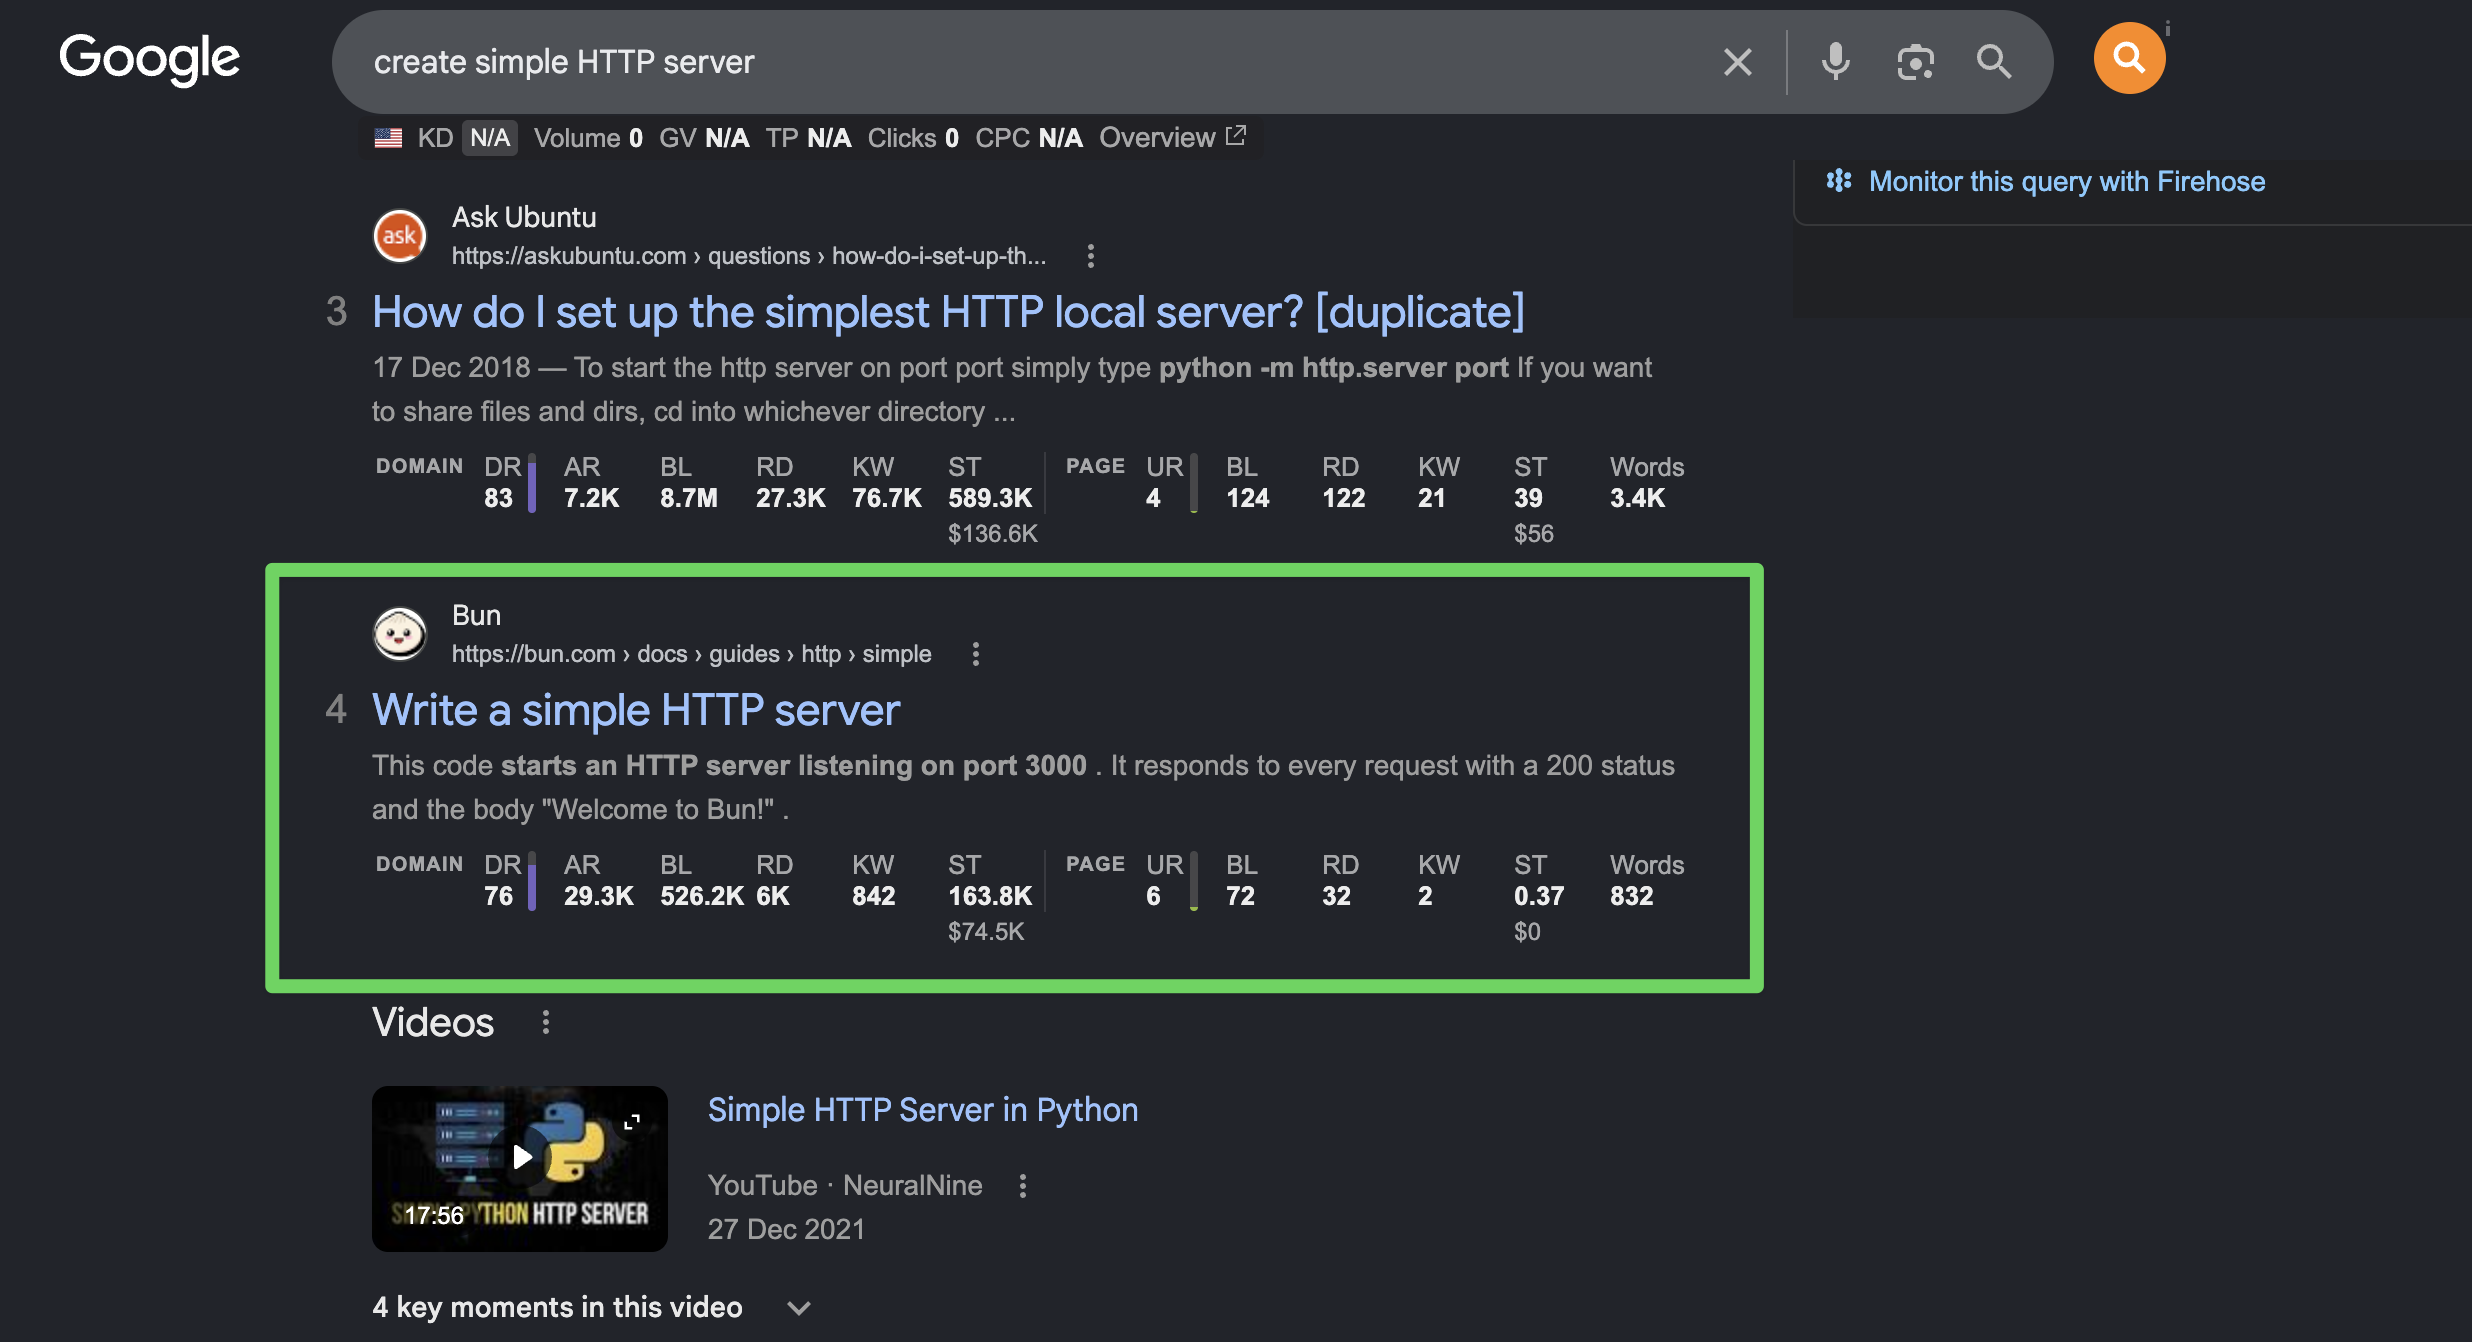Start voice search with microphone icon
This screenshot has height=1342, width=2472.
tap(1835, 62)
